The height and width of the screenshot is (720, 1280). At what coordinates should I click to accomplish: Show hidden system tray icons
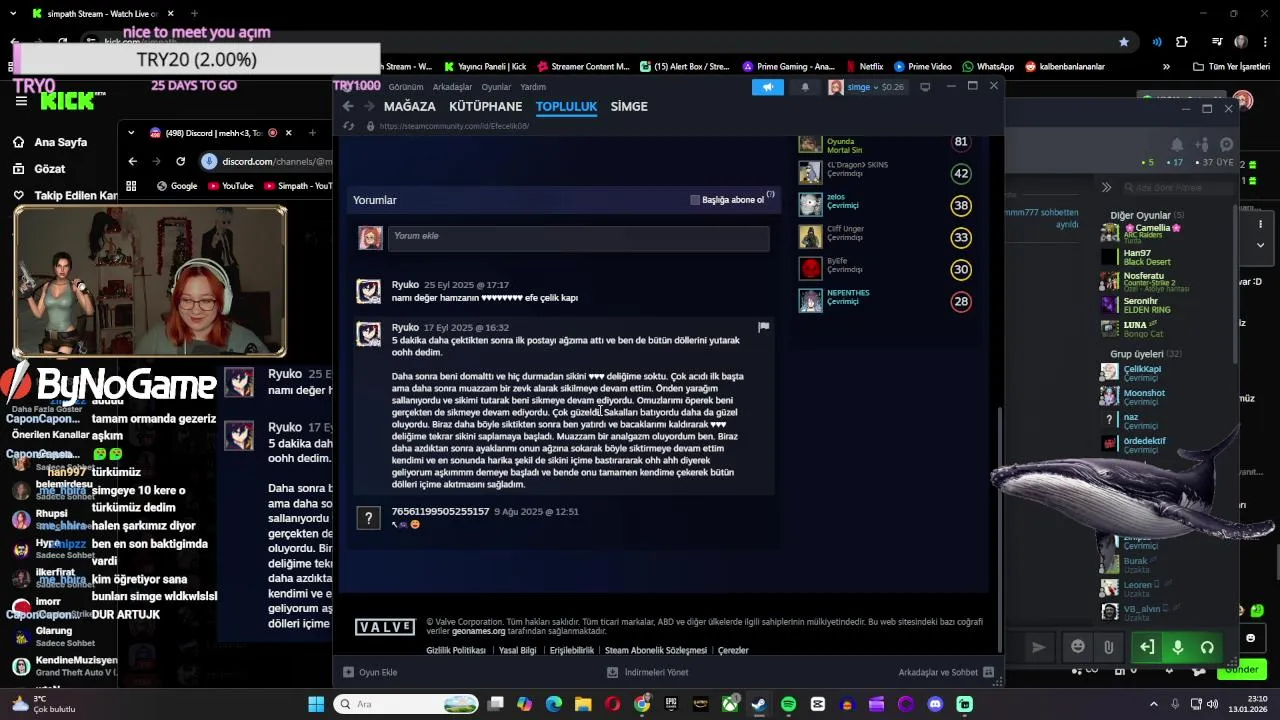(x=1153, y=704)
